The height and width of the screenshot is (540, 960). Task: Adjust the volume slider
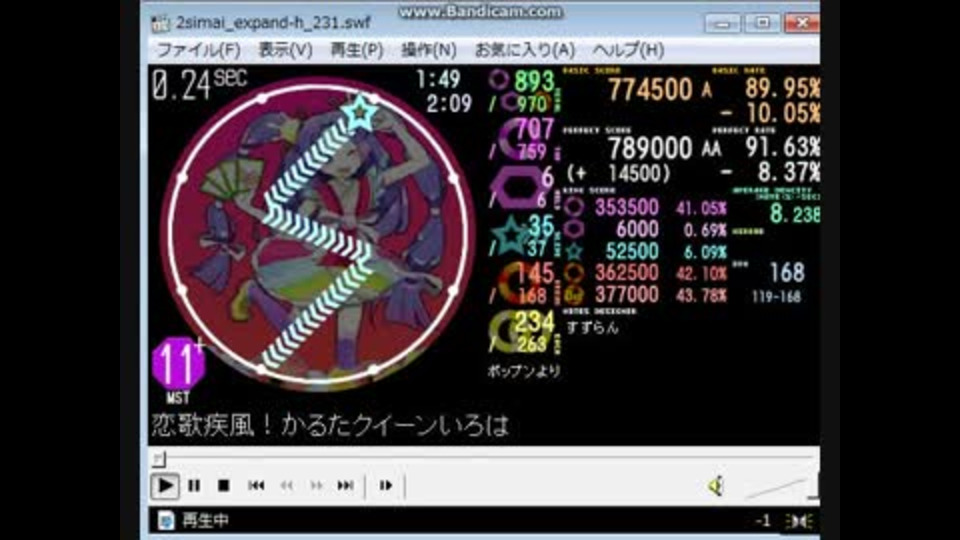[x=781, y=488]
